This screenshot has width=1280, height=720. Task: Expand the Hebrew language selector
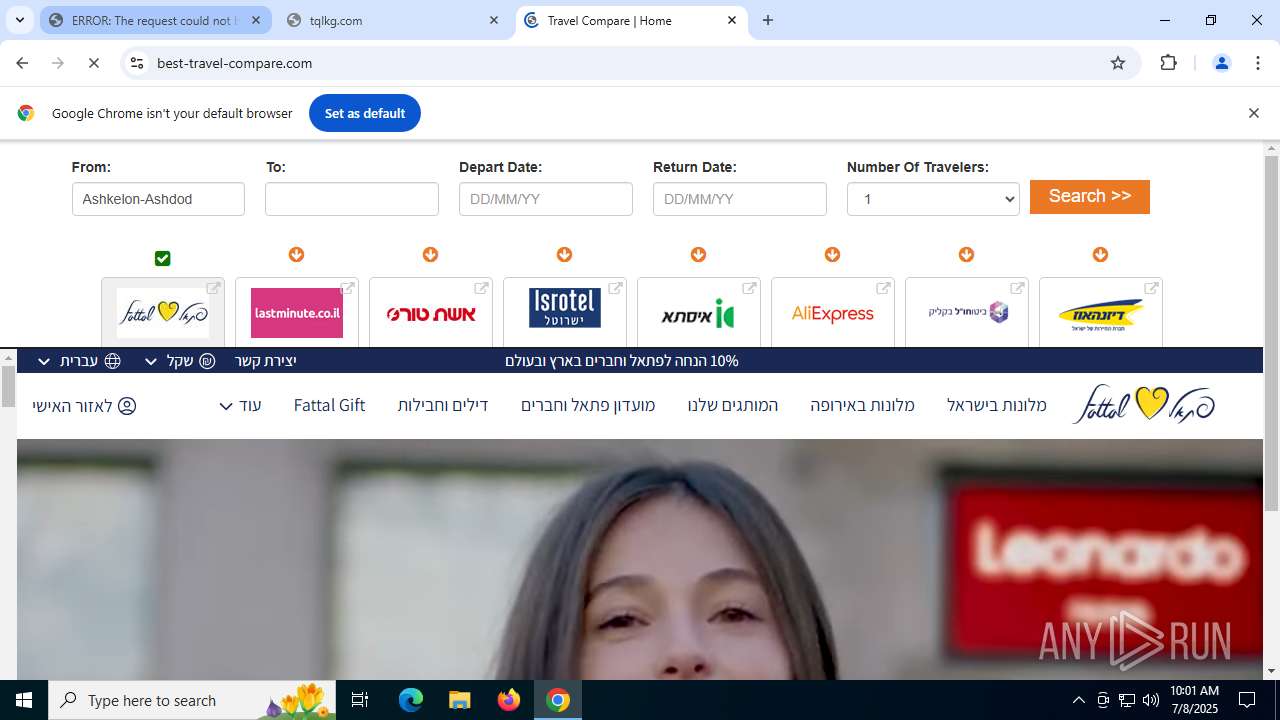coord(78,361)
